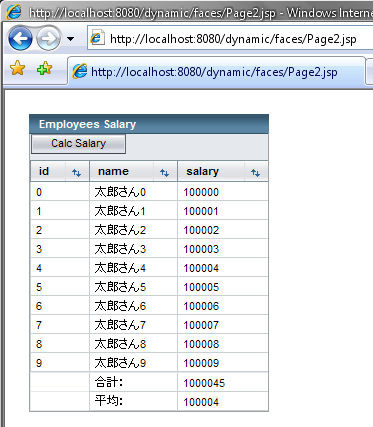This screenshot has width=373, height=427.
Task: Open the recent pages dropdown arrow
Action: [x=70, y=39]
